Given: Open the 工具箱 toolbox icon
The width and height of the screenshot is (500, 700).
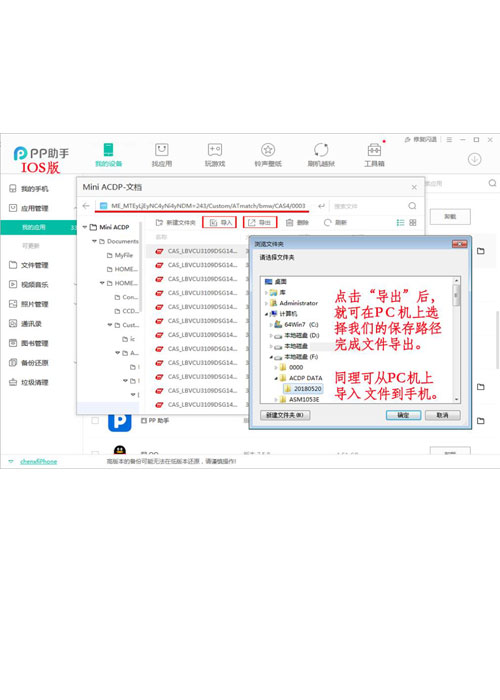Looking at the screenshot, I should (374, 150).
